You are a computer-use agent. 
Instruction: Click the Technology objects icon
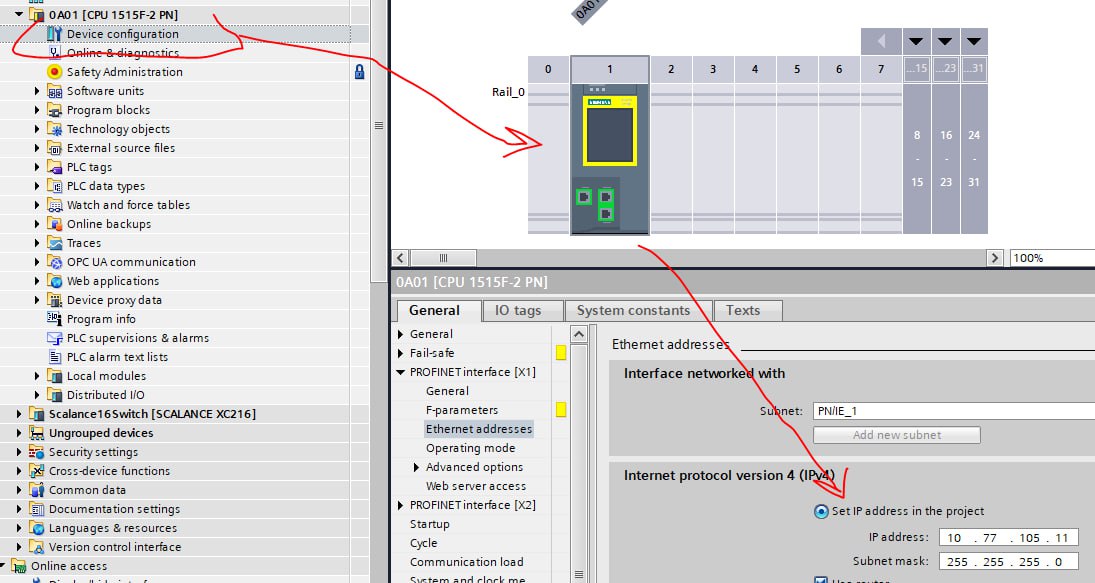click(x=54, y=128)
